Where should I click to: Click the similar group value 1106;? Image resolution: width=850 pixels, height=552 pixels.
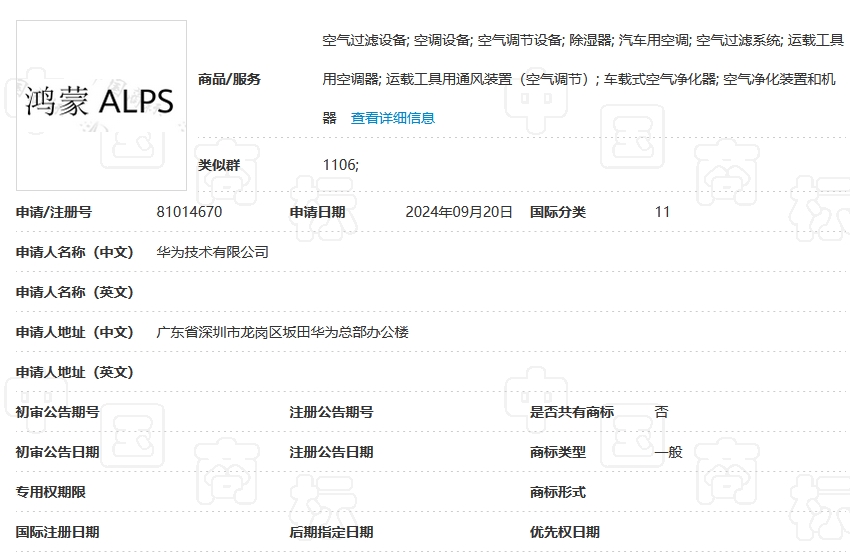(x=340, y=165)
